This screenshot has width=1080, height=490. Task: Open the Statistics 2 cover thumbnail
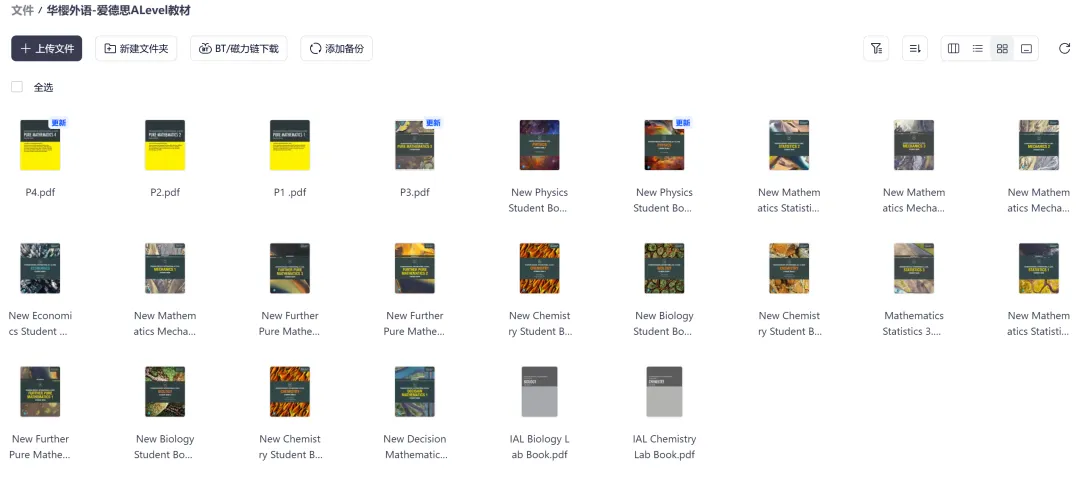click(789, 145)
